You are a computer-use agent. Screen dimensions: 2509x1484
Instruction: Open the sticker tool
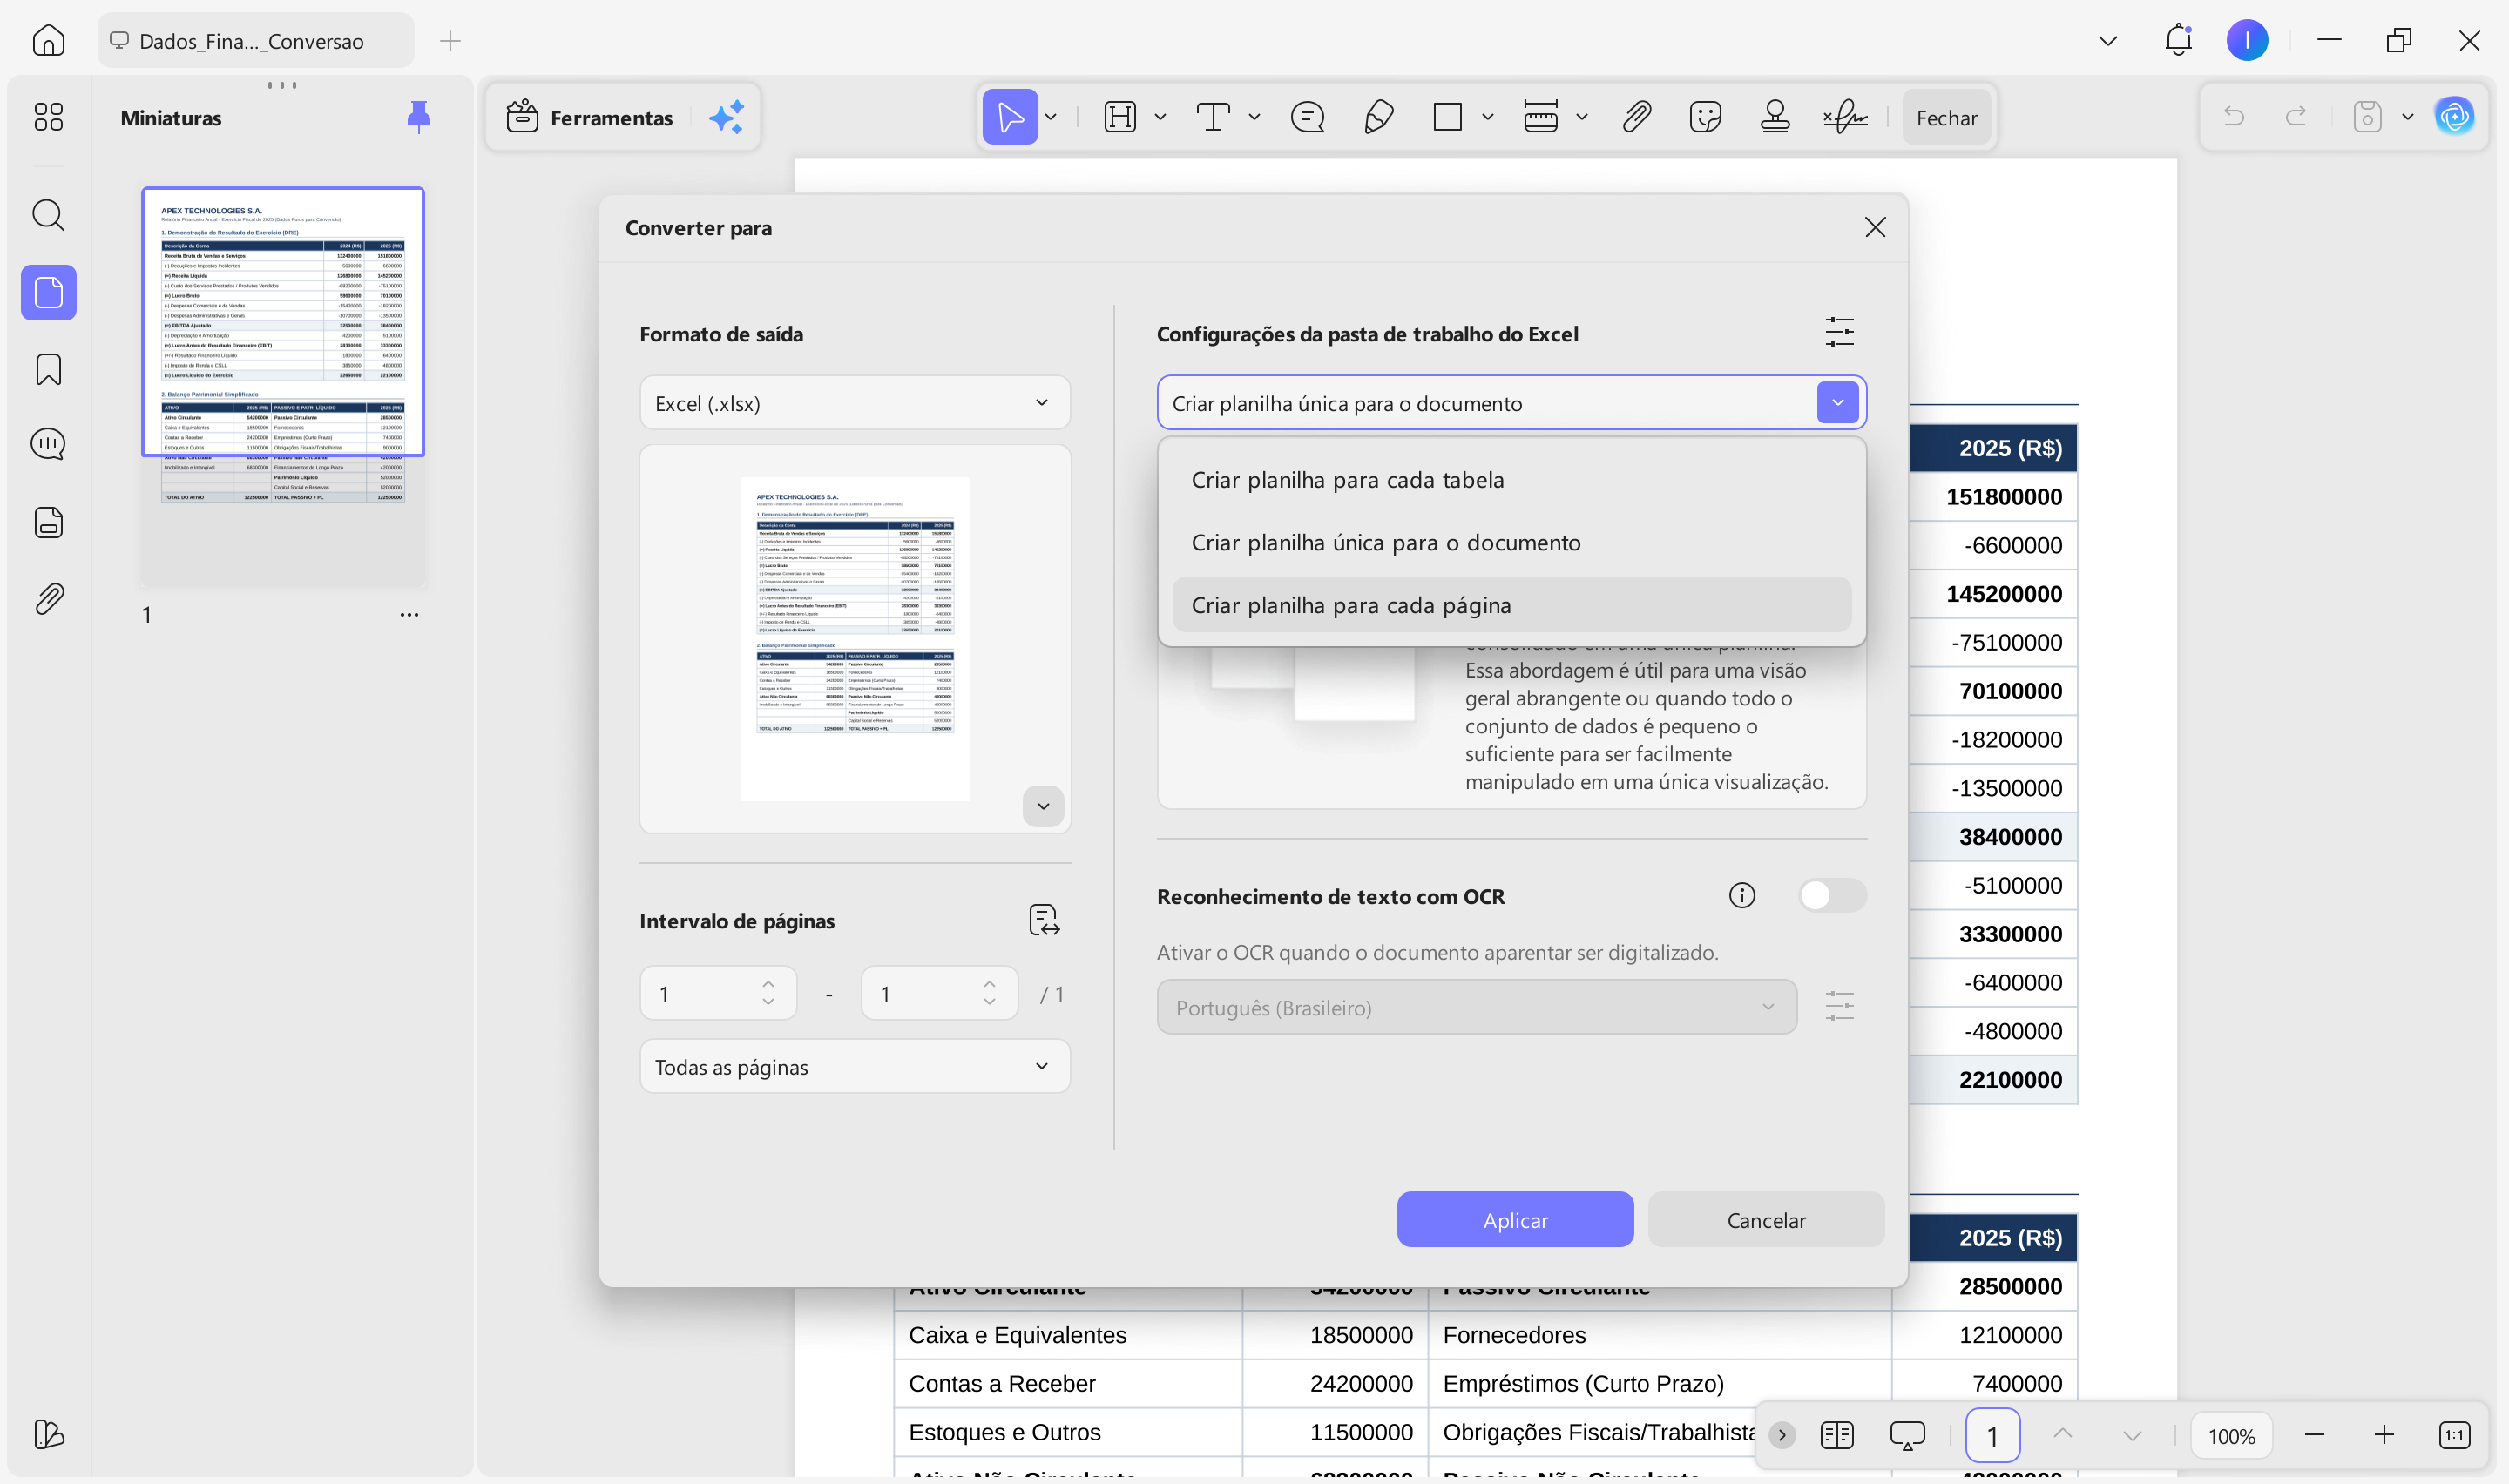tap(1705, 117)
